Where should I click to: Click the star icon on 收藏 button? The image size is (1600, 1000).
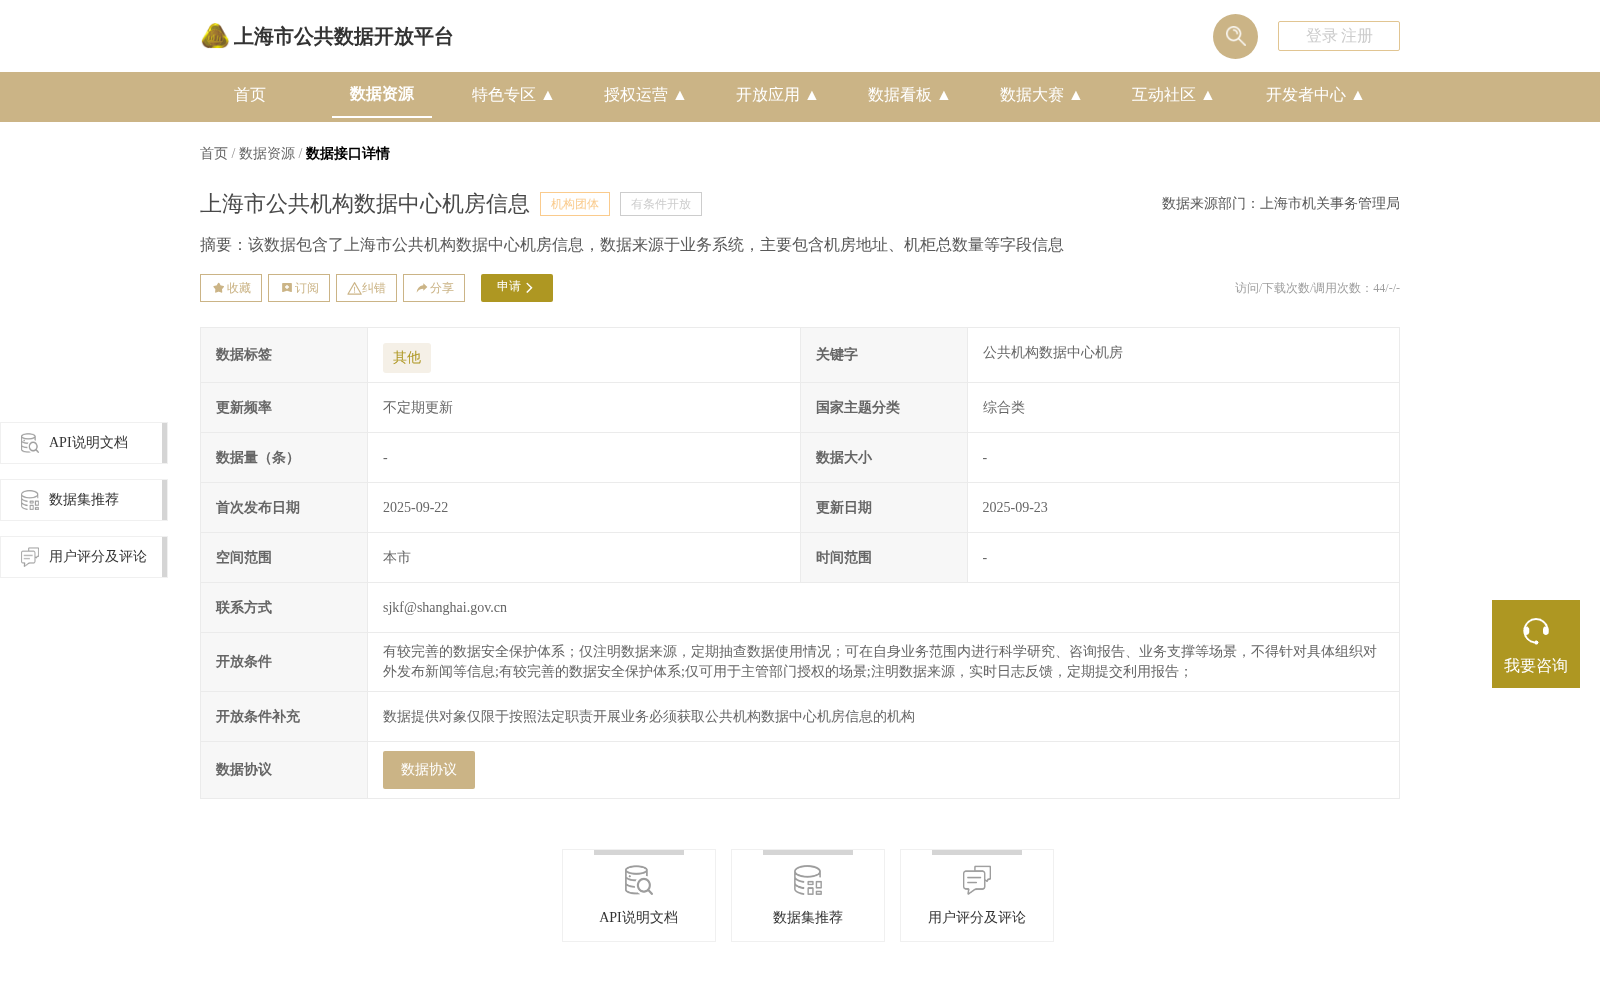[x=218, y=288]
